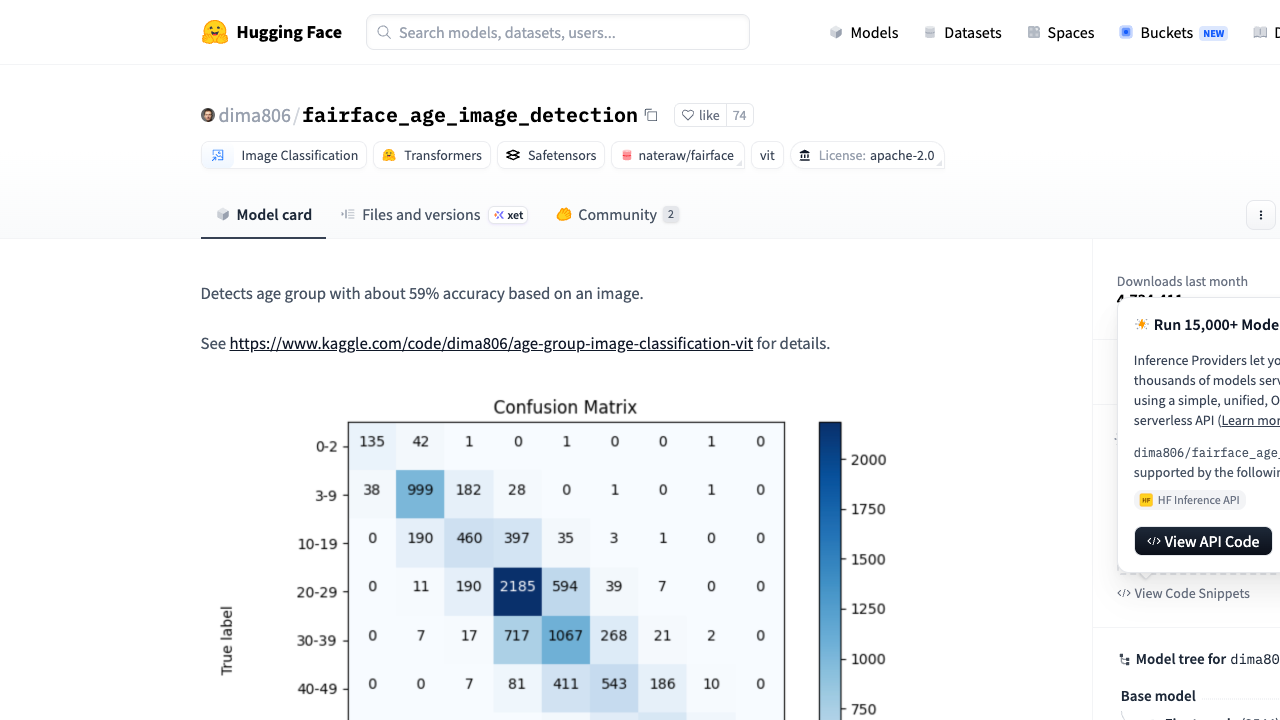Screen dimensions: 1280x720
Task: Click the HF Inference API badge
Action: [1190, 500]
